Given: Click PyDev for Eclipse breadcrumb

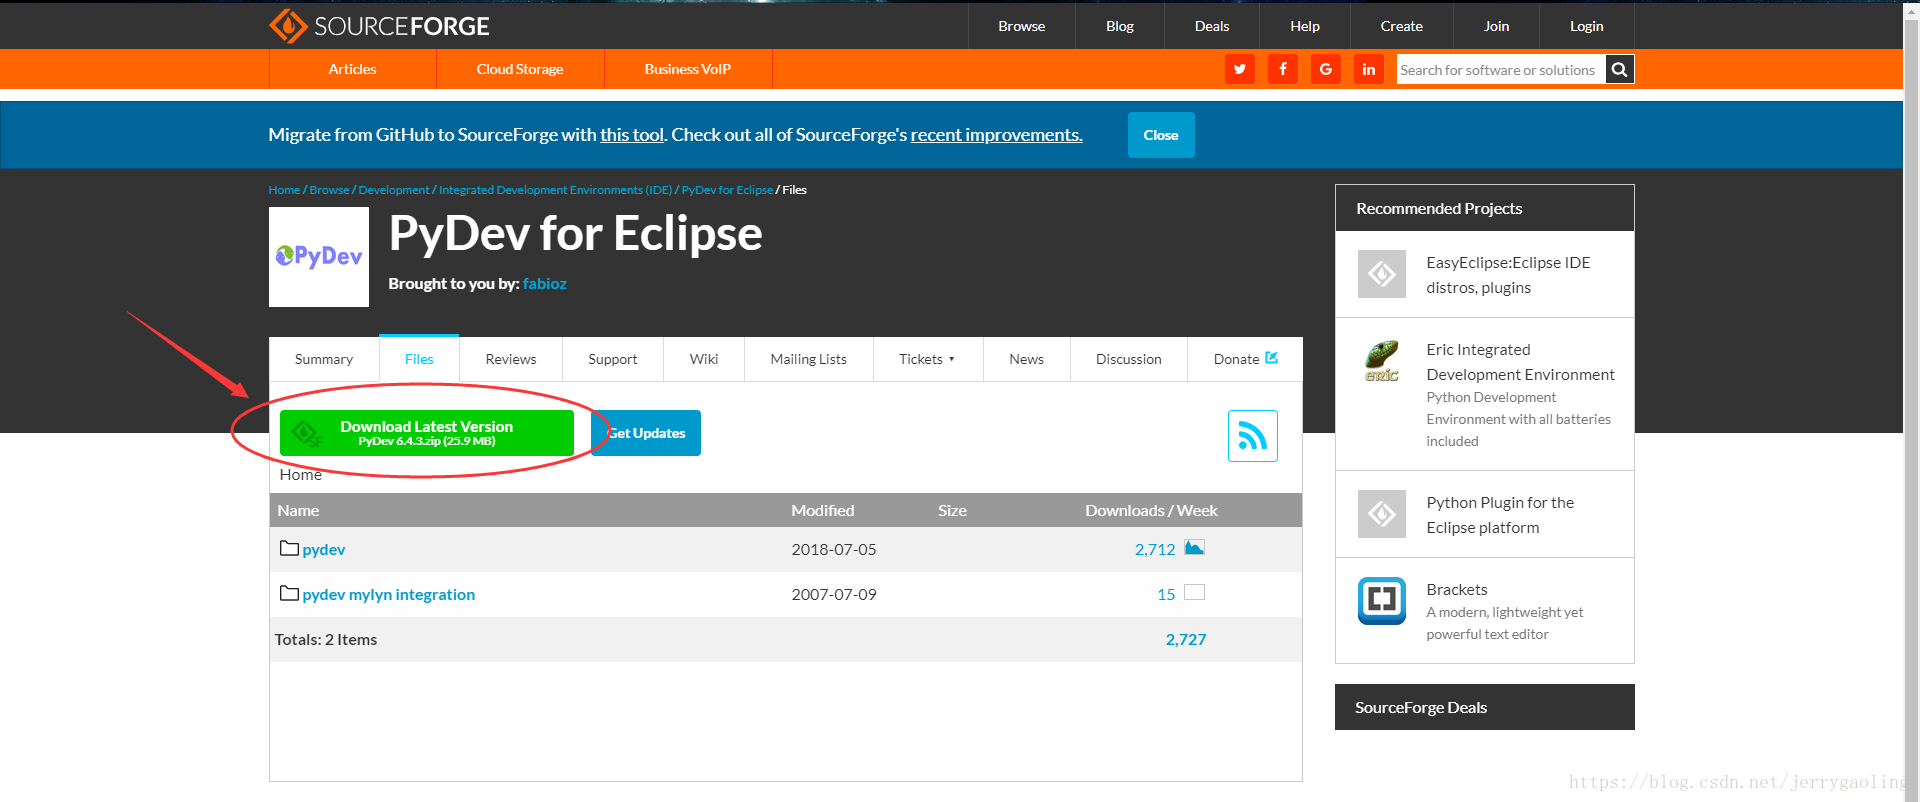Looking at the screenshot, I should 727,190.
